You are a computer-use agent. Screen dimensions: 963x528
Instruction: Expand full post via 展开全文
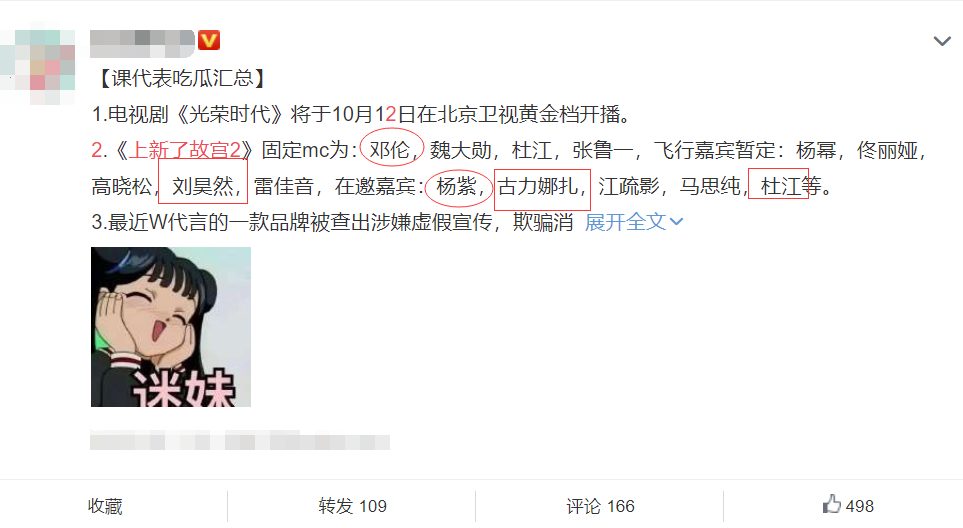pos(625,222)
